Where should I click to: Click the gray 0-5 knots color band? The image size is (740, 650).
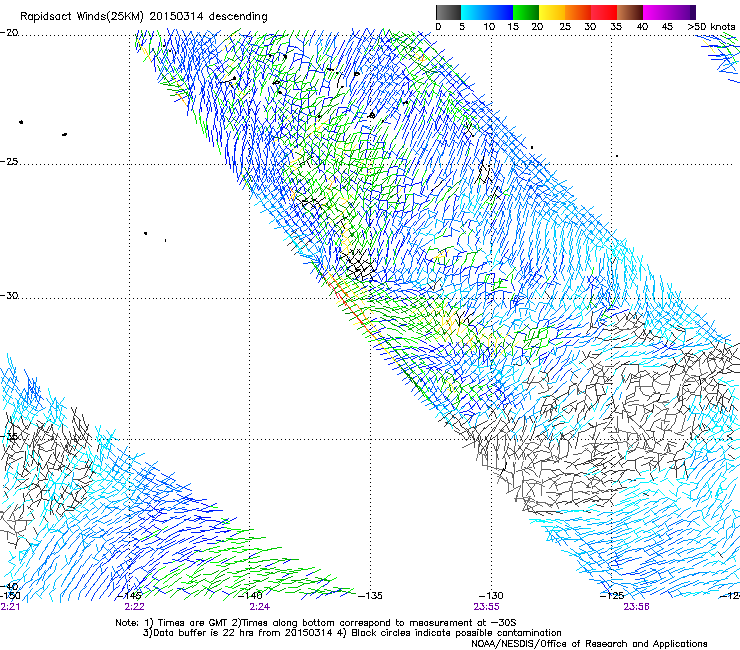pyautogui.click(x=449, y=12)
